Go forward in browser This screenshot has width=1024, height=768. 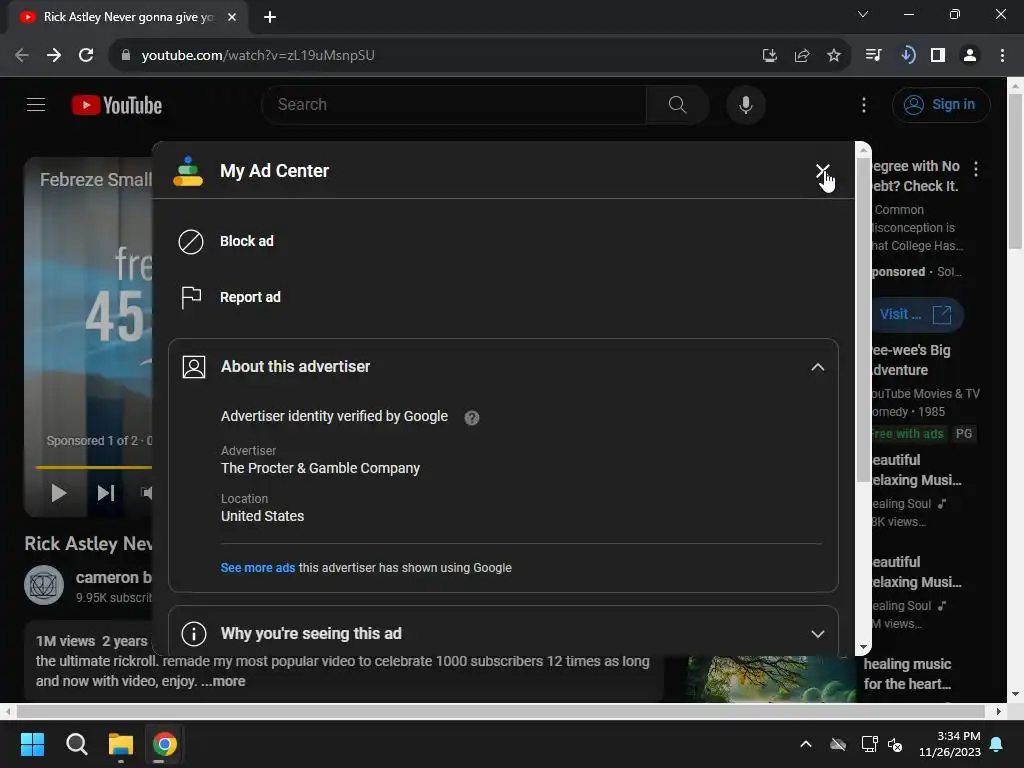point(54,56)
